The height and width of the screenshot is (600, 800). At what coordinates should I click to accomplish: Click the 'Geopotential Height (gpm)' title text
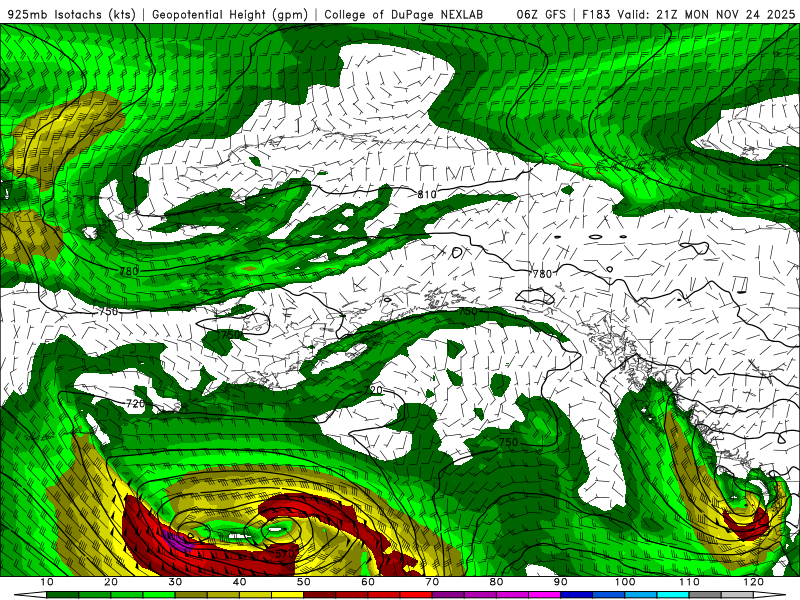pos(230,15)
